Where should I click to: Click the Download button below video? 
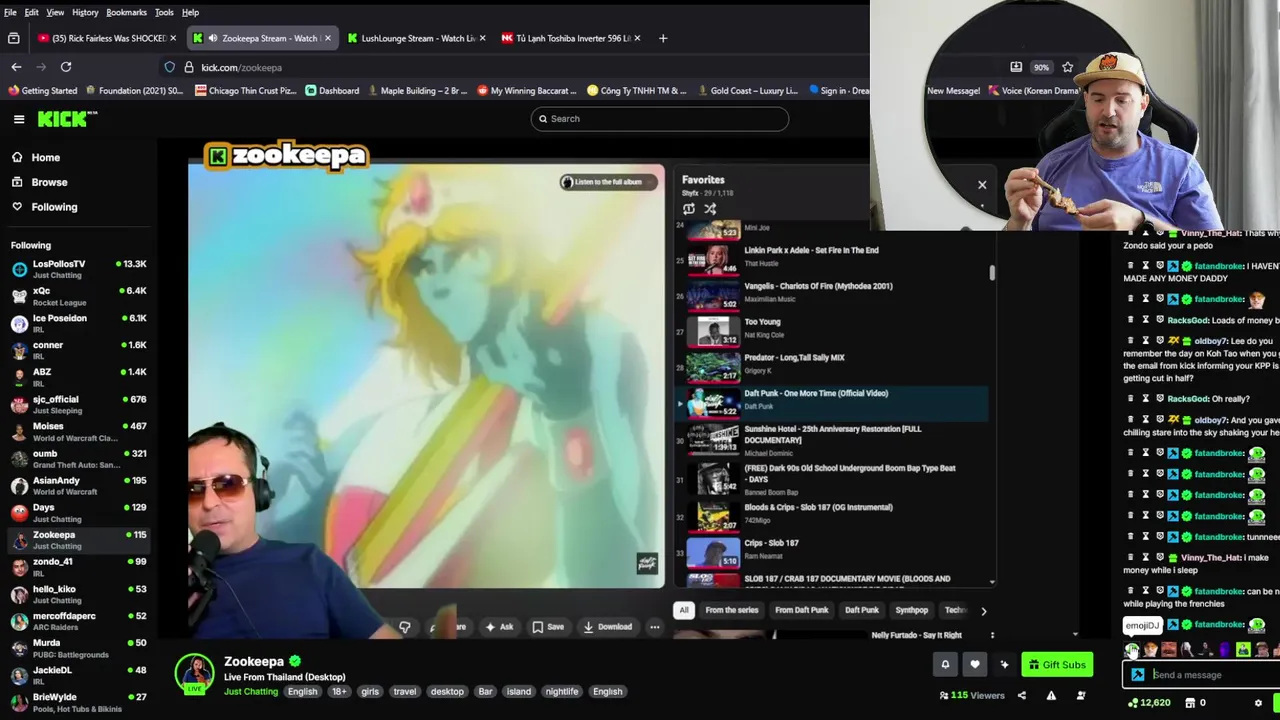pos(607,627)
